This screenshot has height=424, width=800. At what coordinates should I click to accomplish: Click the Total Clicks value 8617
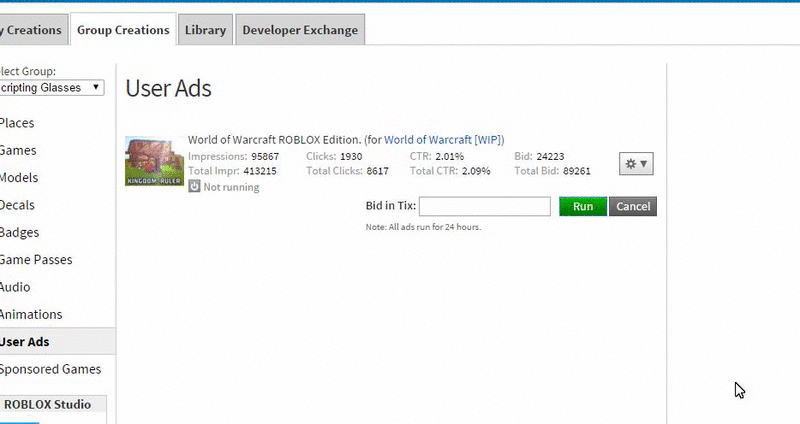(378, 171)
